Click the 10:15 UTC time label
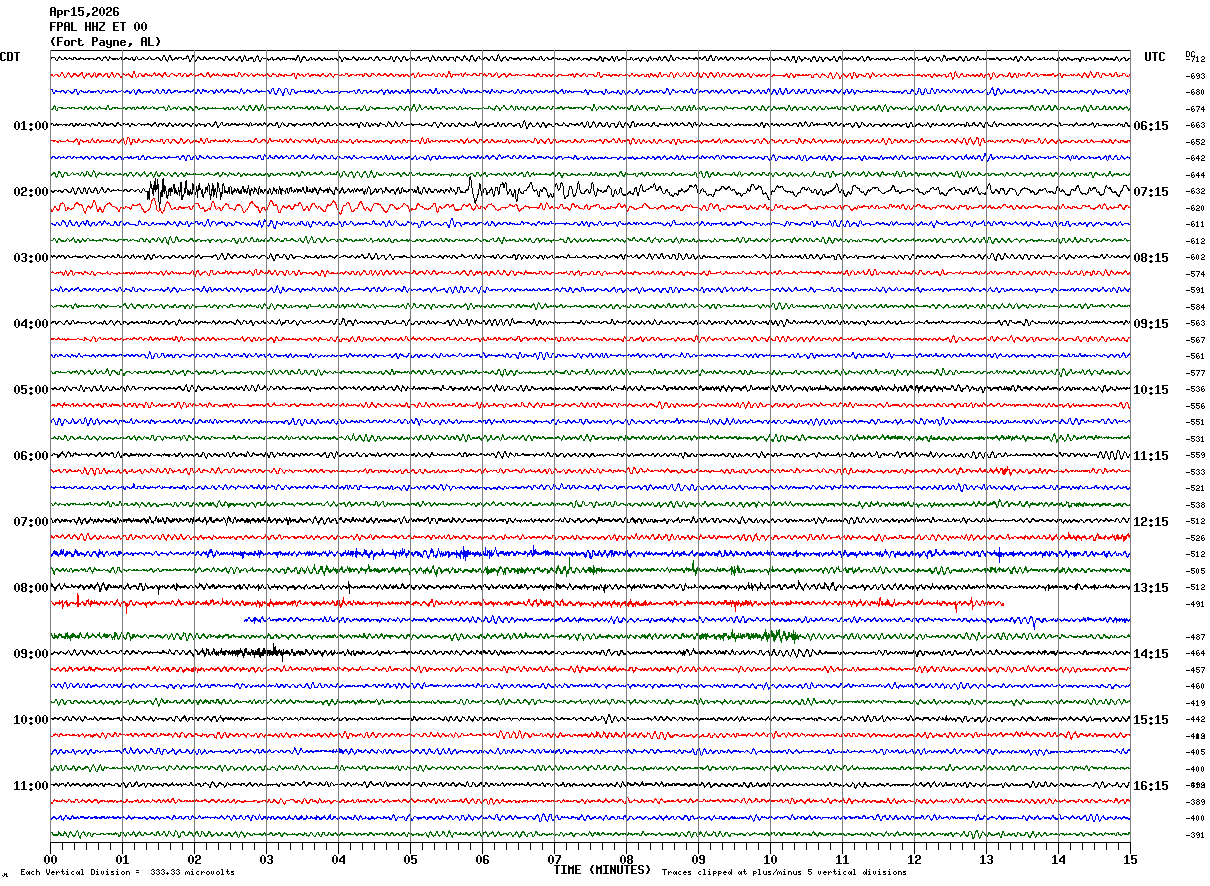 (1151, 390)
